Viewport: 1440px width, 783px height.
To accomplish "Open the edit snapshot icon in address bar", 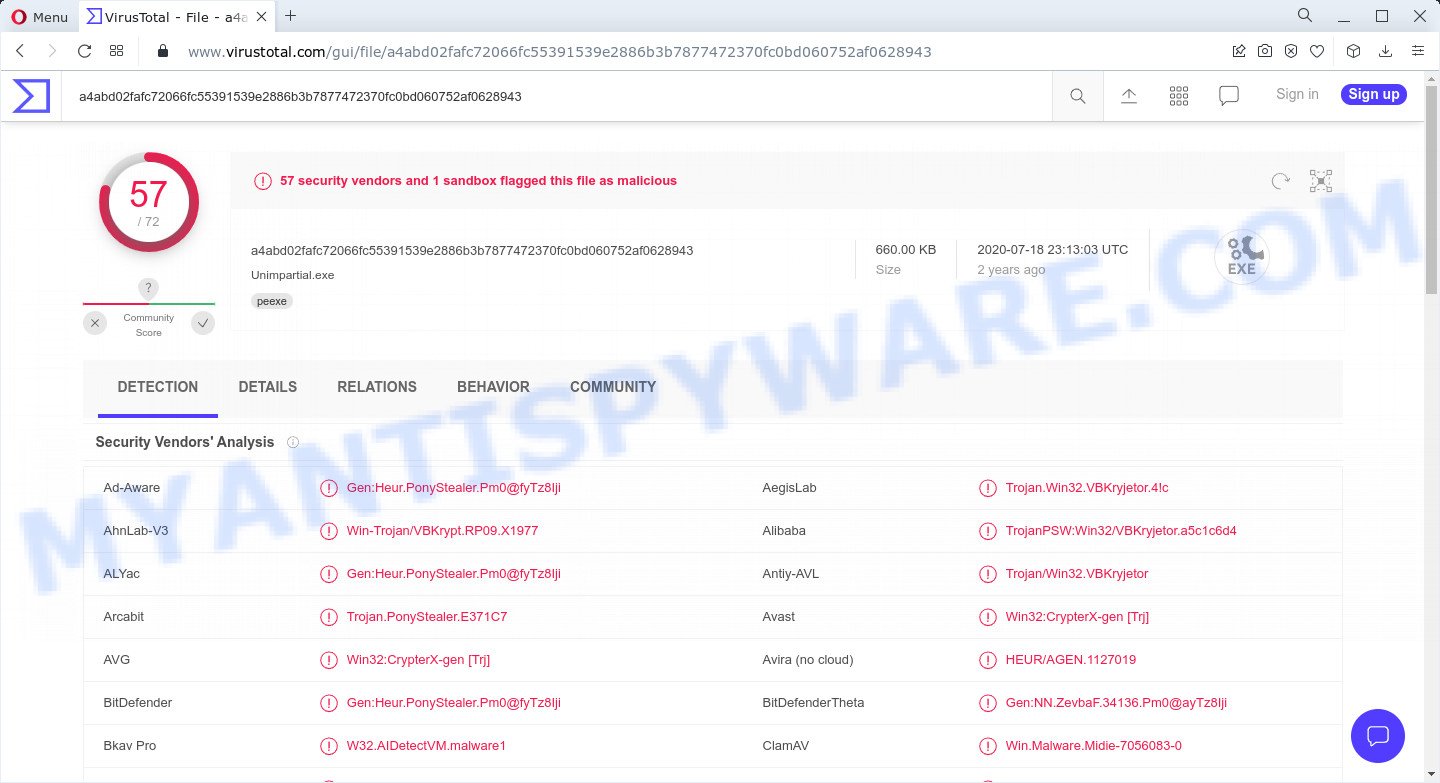I will [x=1239, y=51].
